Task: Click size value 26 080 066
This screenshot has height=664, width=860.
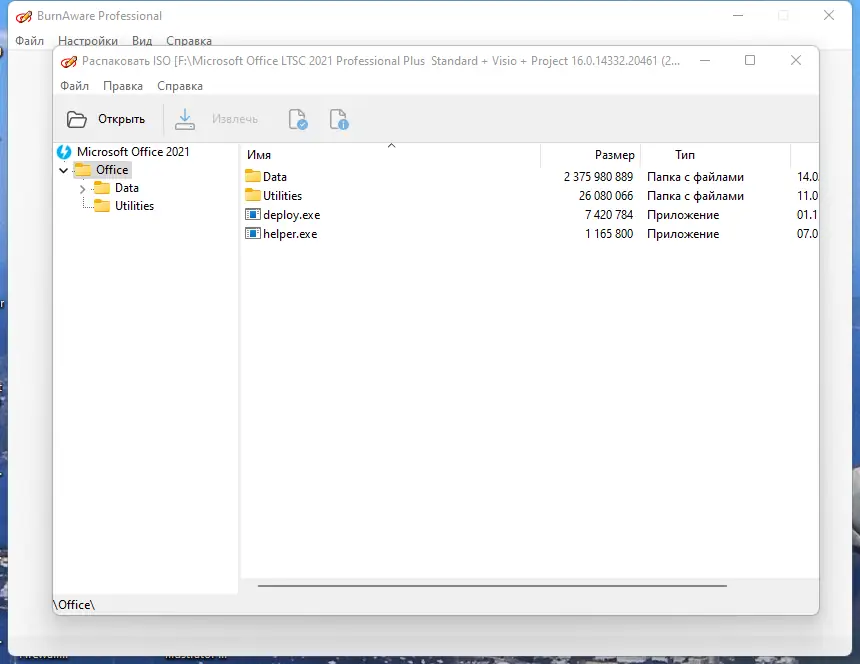Action: (606, 196)
